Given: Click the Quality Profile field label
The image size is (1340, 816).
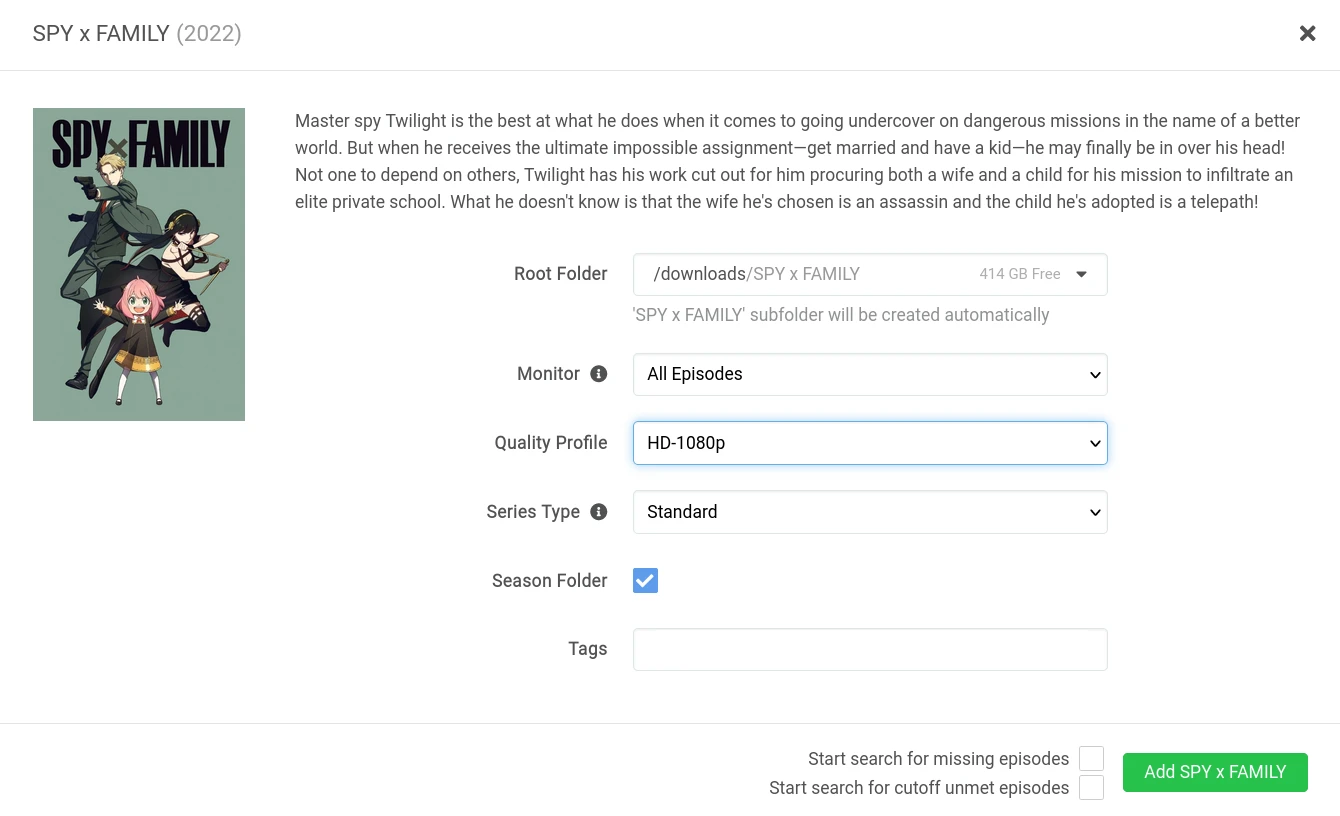Looking at the screenshot, I should 550,443.
